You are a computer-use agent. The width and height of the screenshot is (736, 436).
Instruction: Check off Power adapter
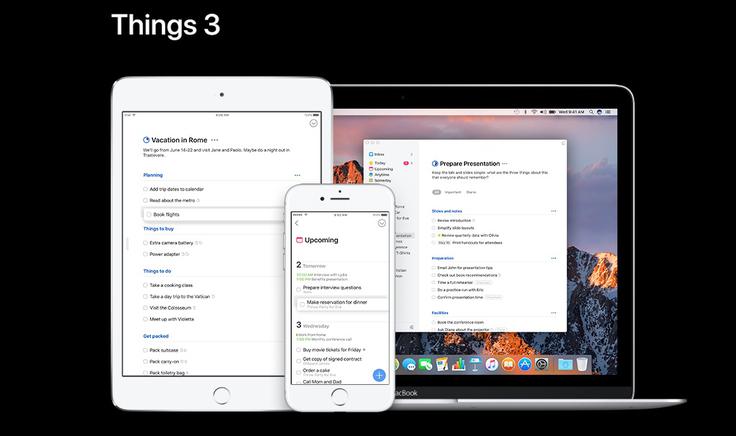[x=145, y=254]
